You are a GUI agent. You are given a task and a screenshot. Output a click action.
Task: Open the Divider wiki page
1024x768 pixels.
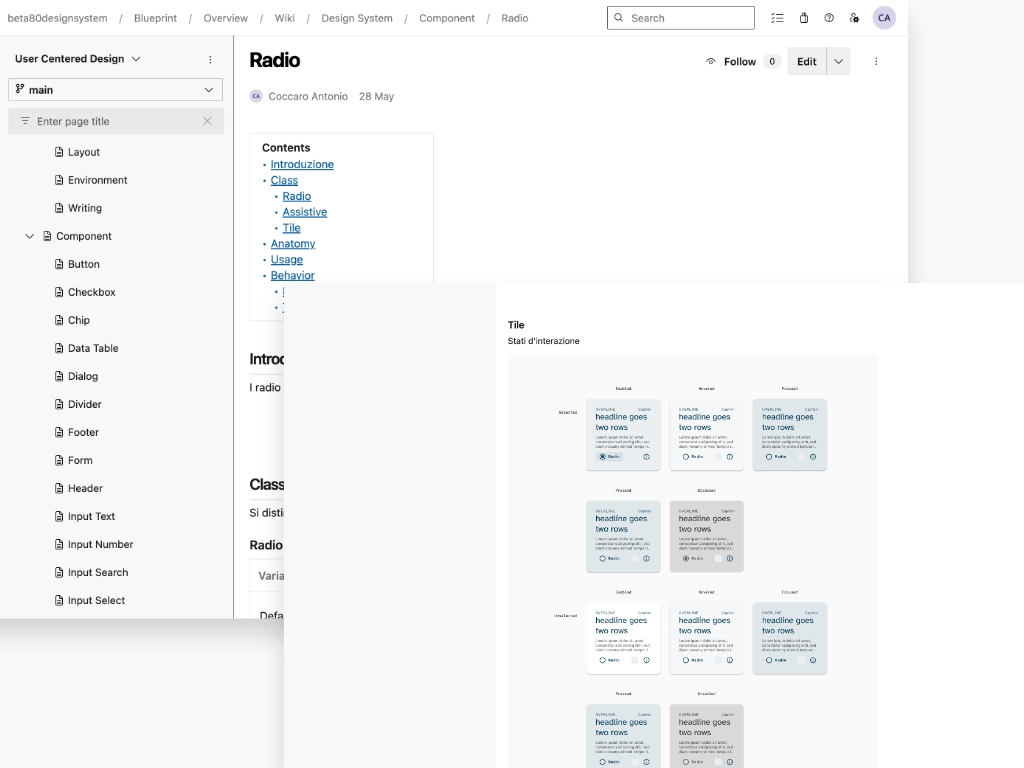85,404
